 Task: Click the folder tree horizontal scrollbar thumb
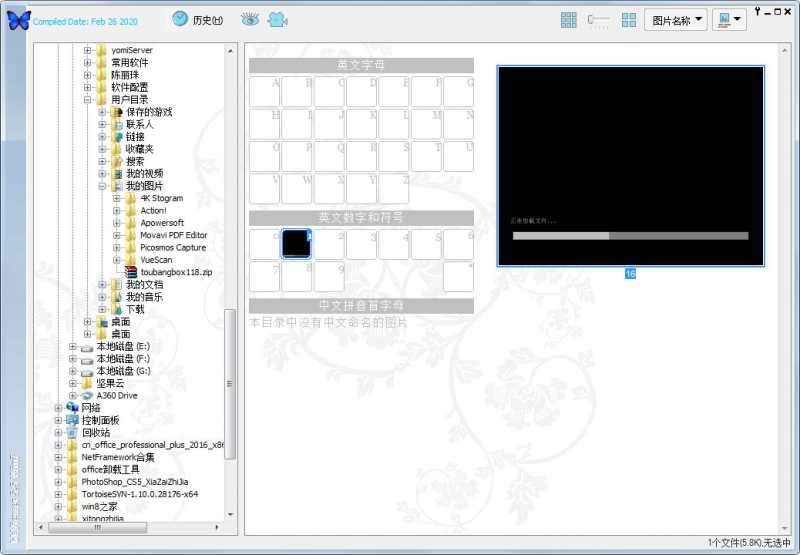click(97, 527)
